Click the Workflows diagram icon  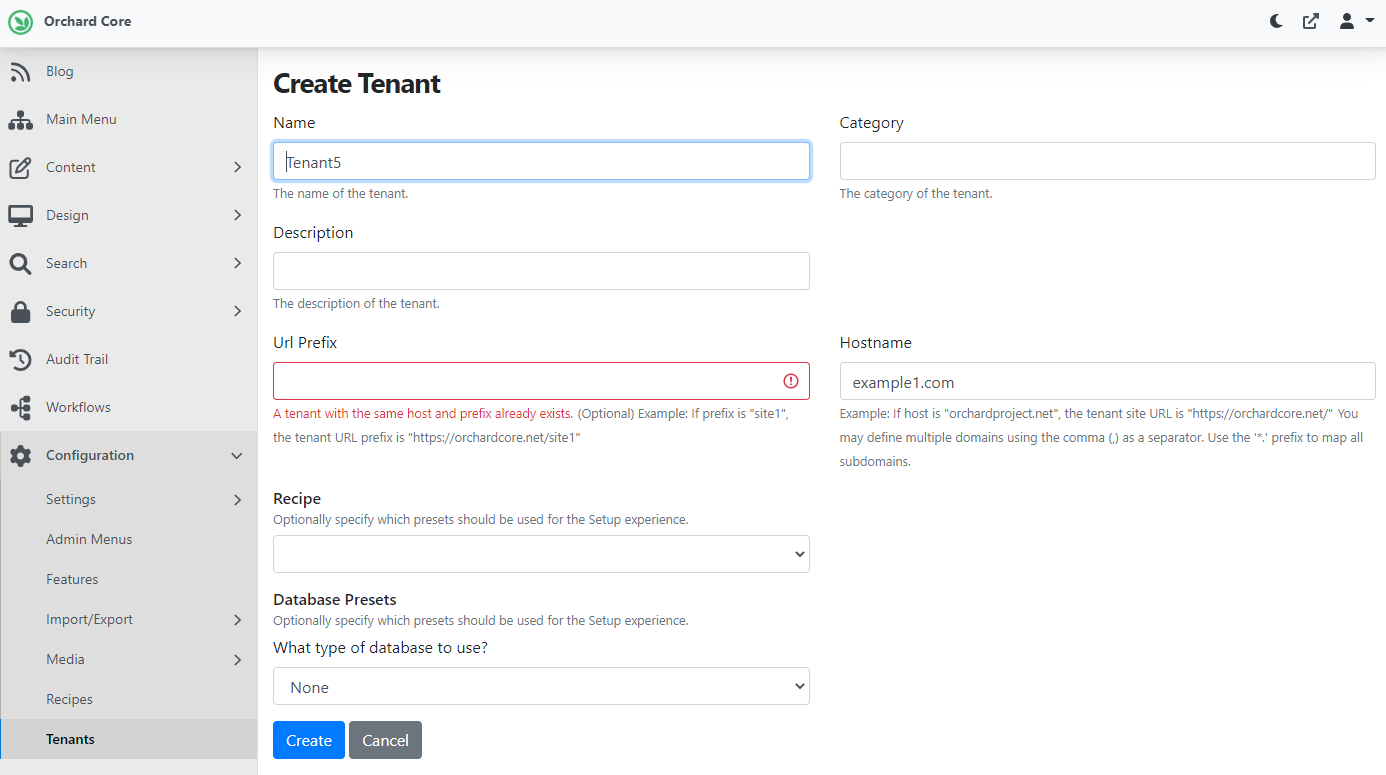(20, 408)
